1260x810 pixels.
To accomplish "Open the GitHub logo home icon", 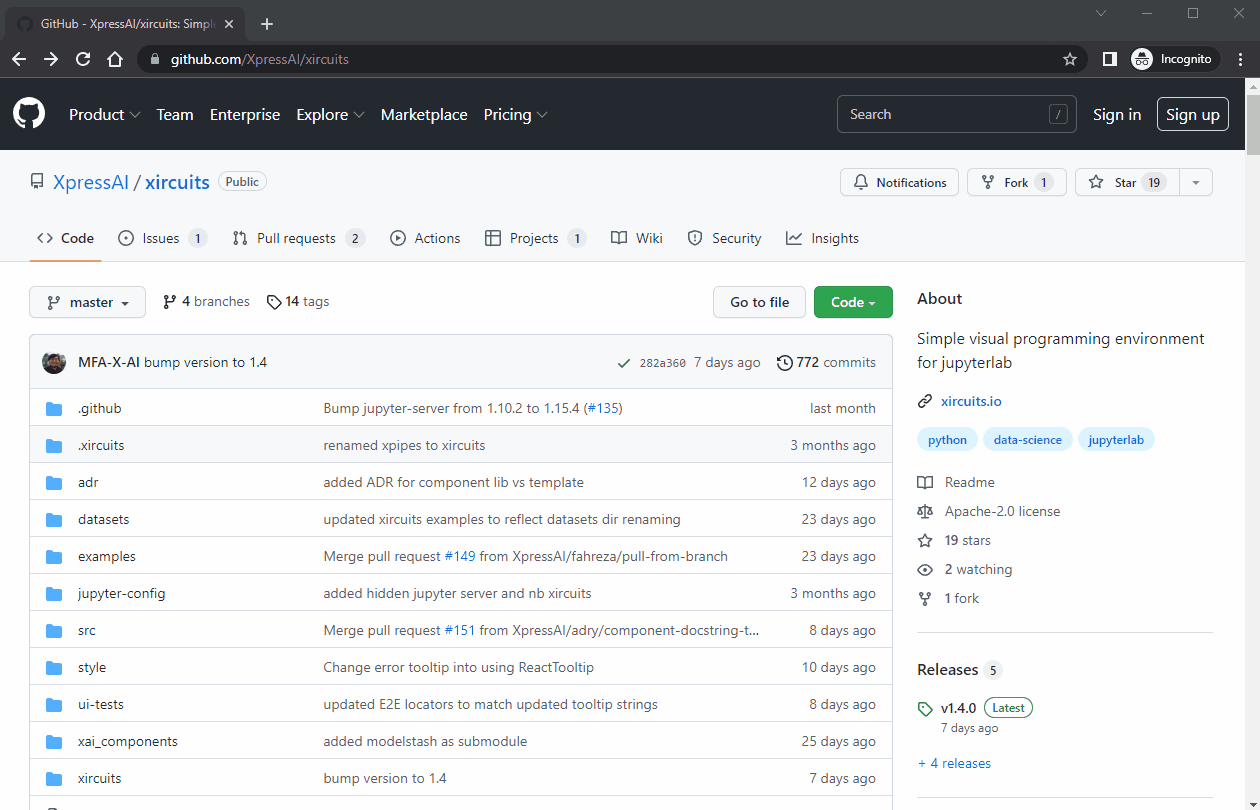I will pos(29,114).
